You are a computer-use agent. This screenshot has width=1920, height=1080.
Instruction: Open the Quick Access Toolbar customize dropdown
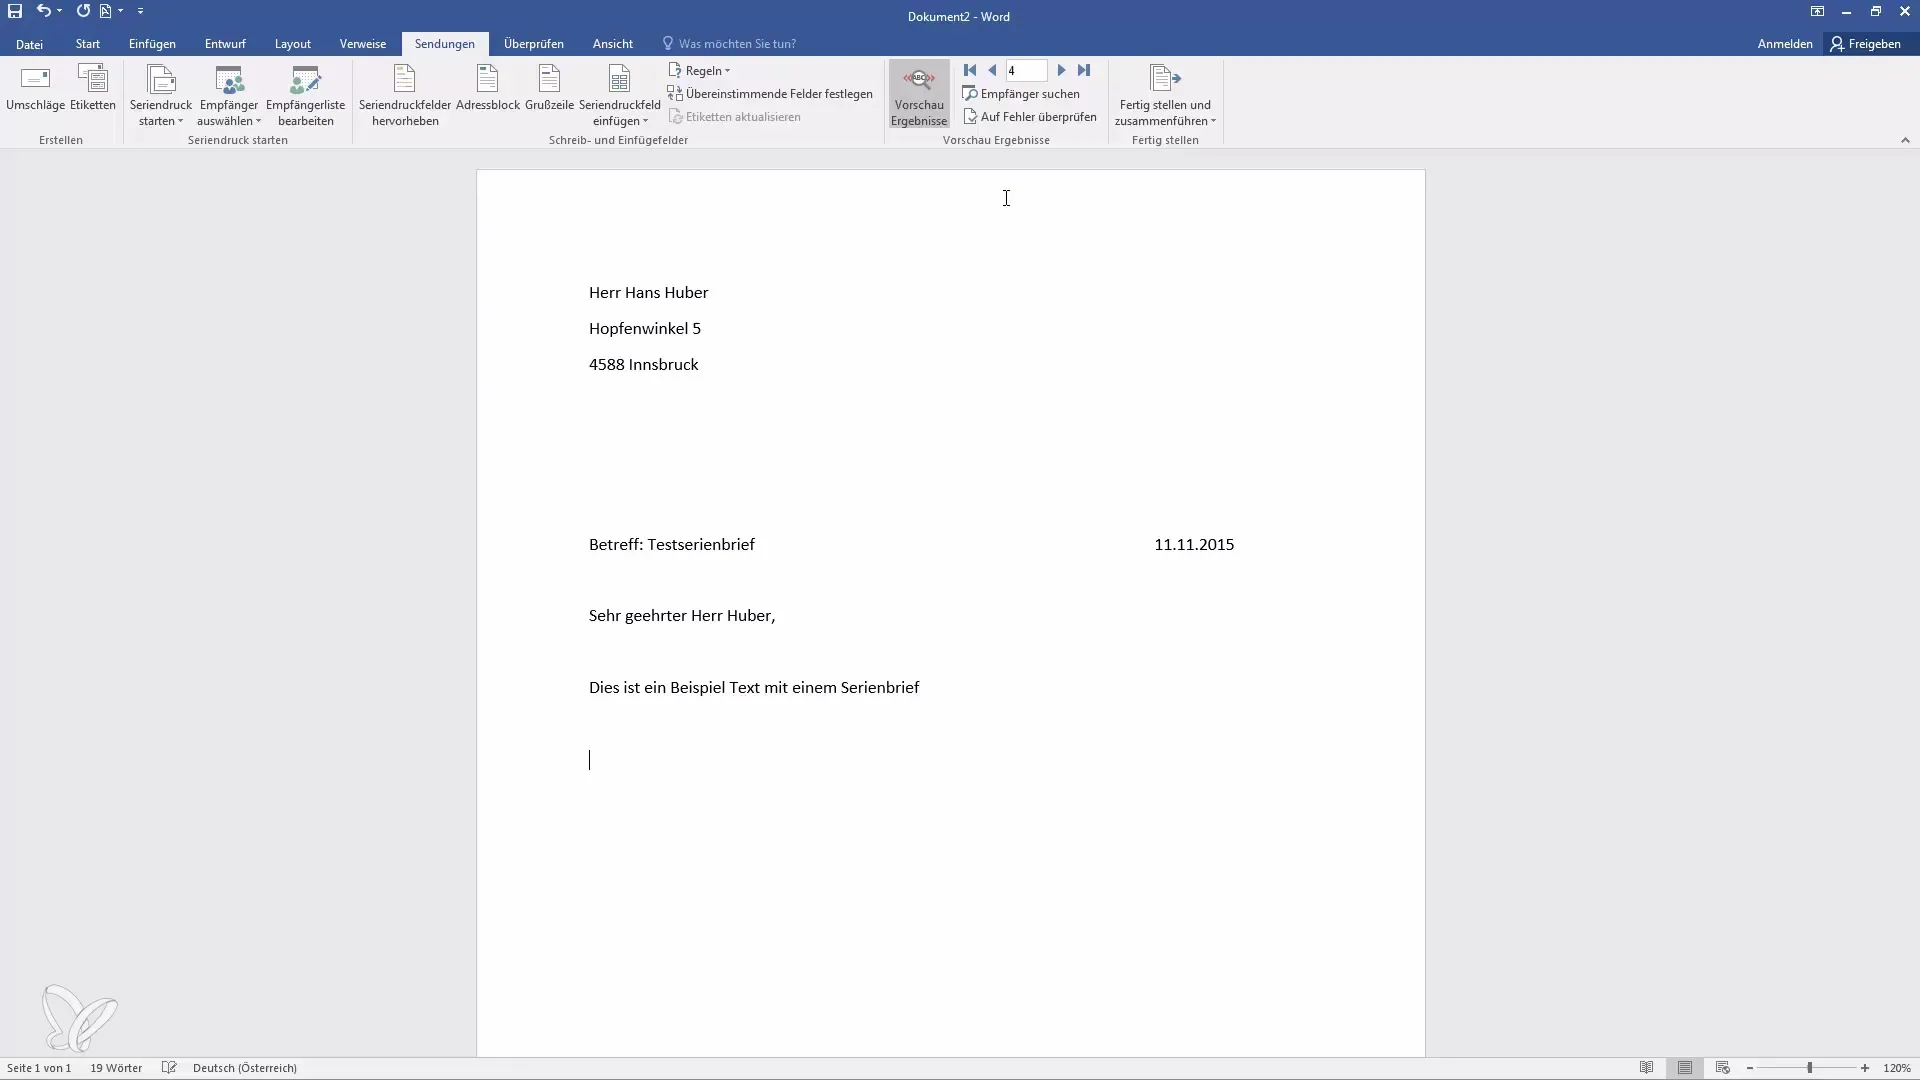(140, 11)
